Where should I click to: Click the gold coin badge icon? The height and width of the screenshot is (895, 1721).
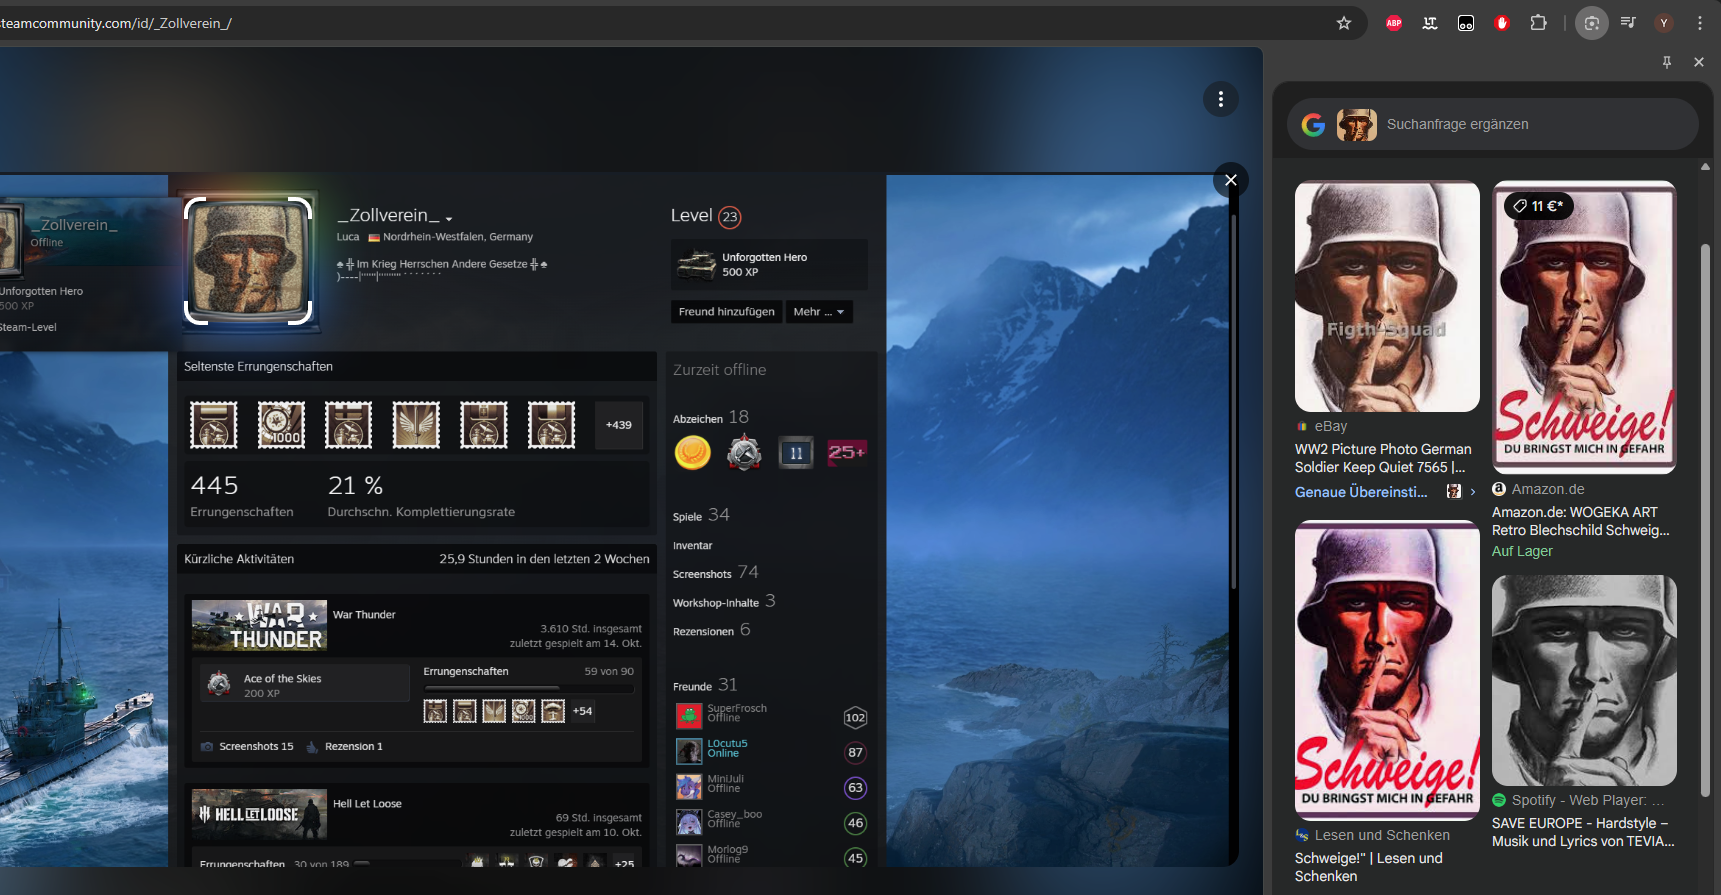pyautogui.click(x=692, y=453)
